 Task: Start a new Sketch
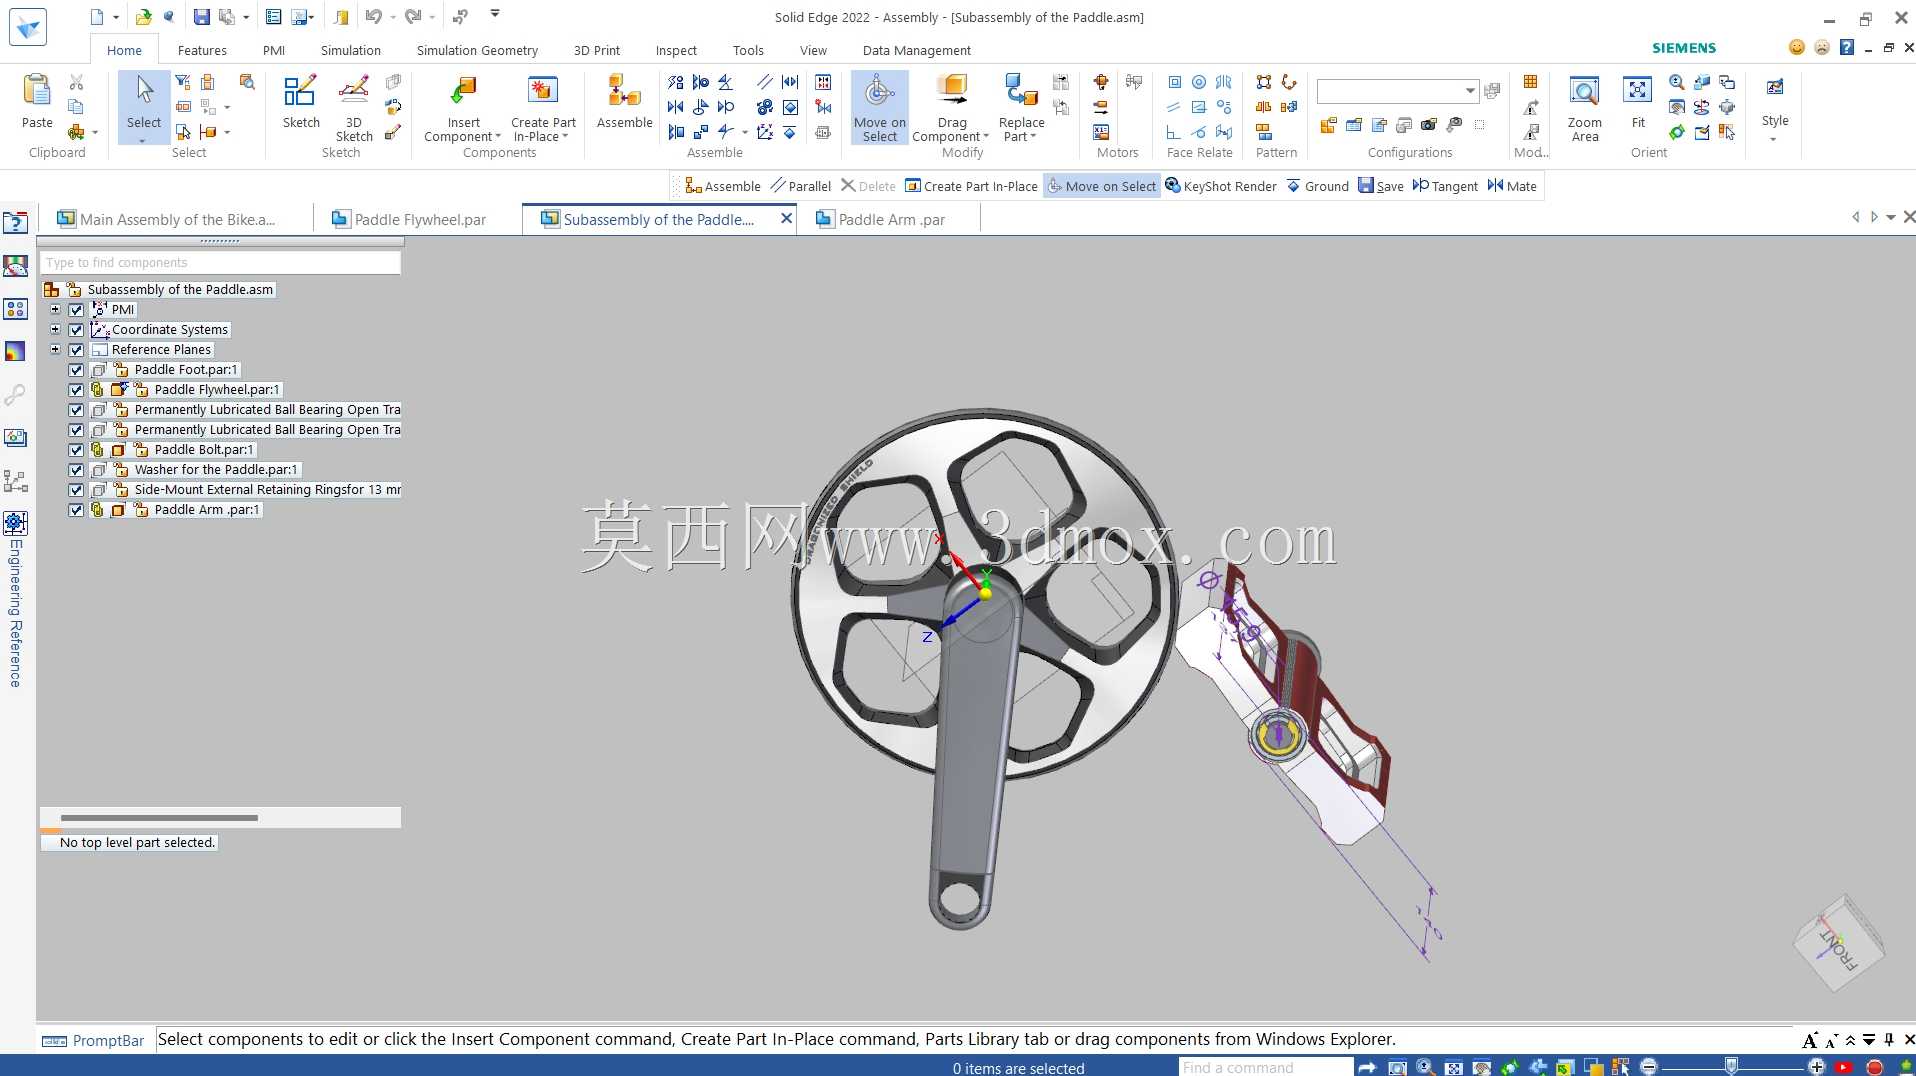tap(300, 92)
